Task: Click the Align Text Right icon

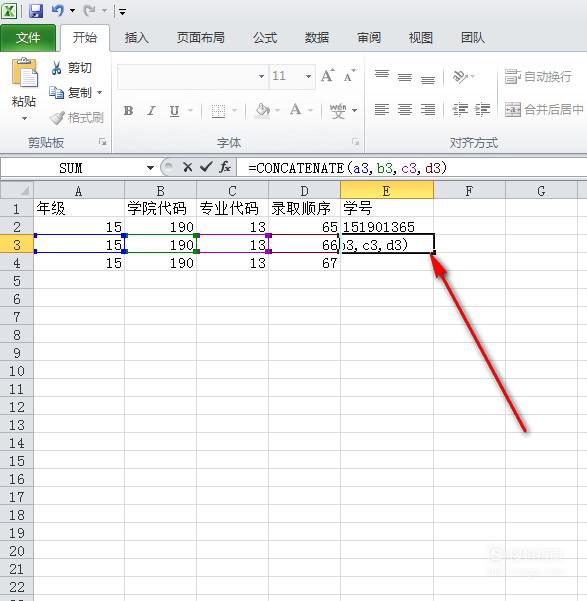Action: click(428, 110)
